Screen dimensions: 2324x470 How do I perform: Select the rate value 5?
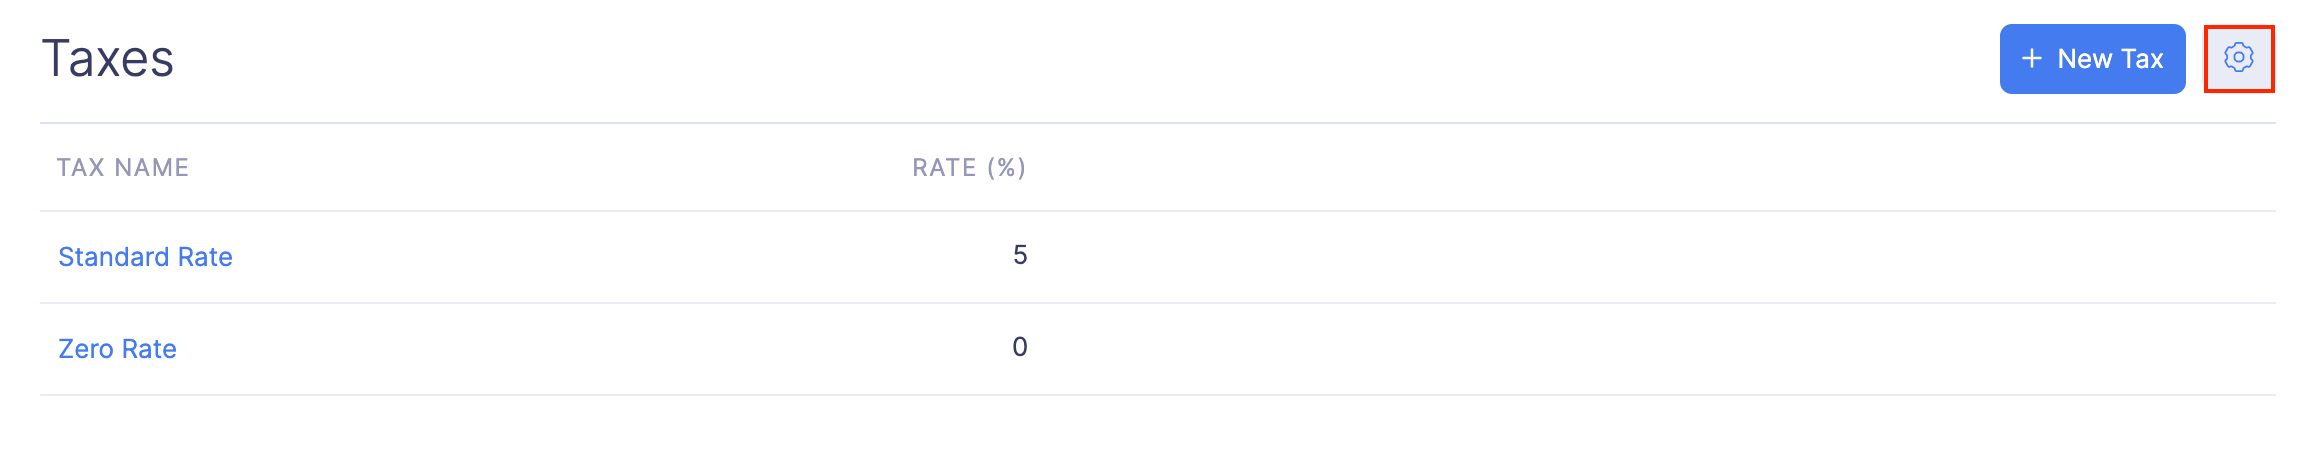pyautogui.click(x=1019, y=255)
